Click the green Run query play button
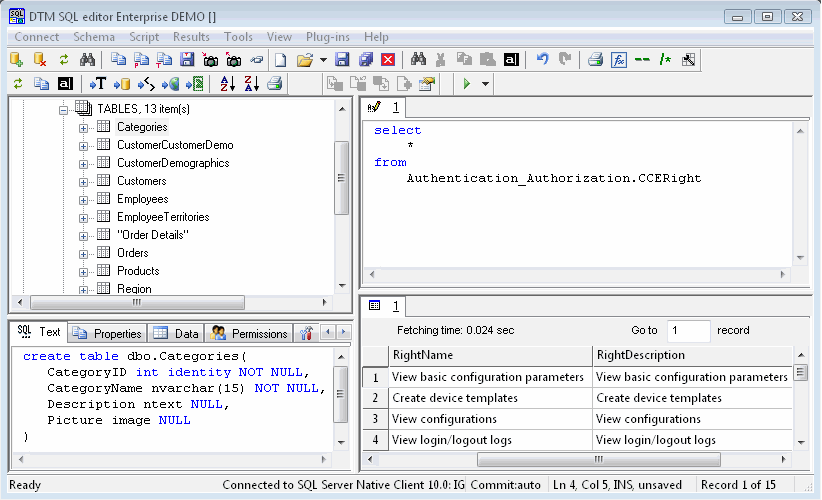 [x=466, y=84]
